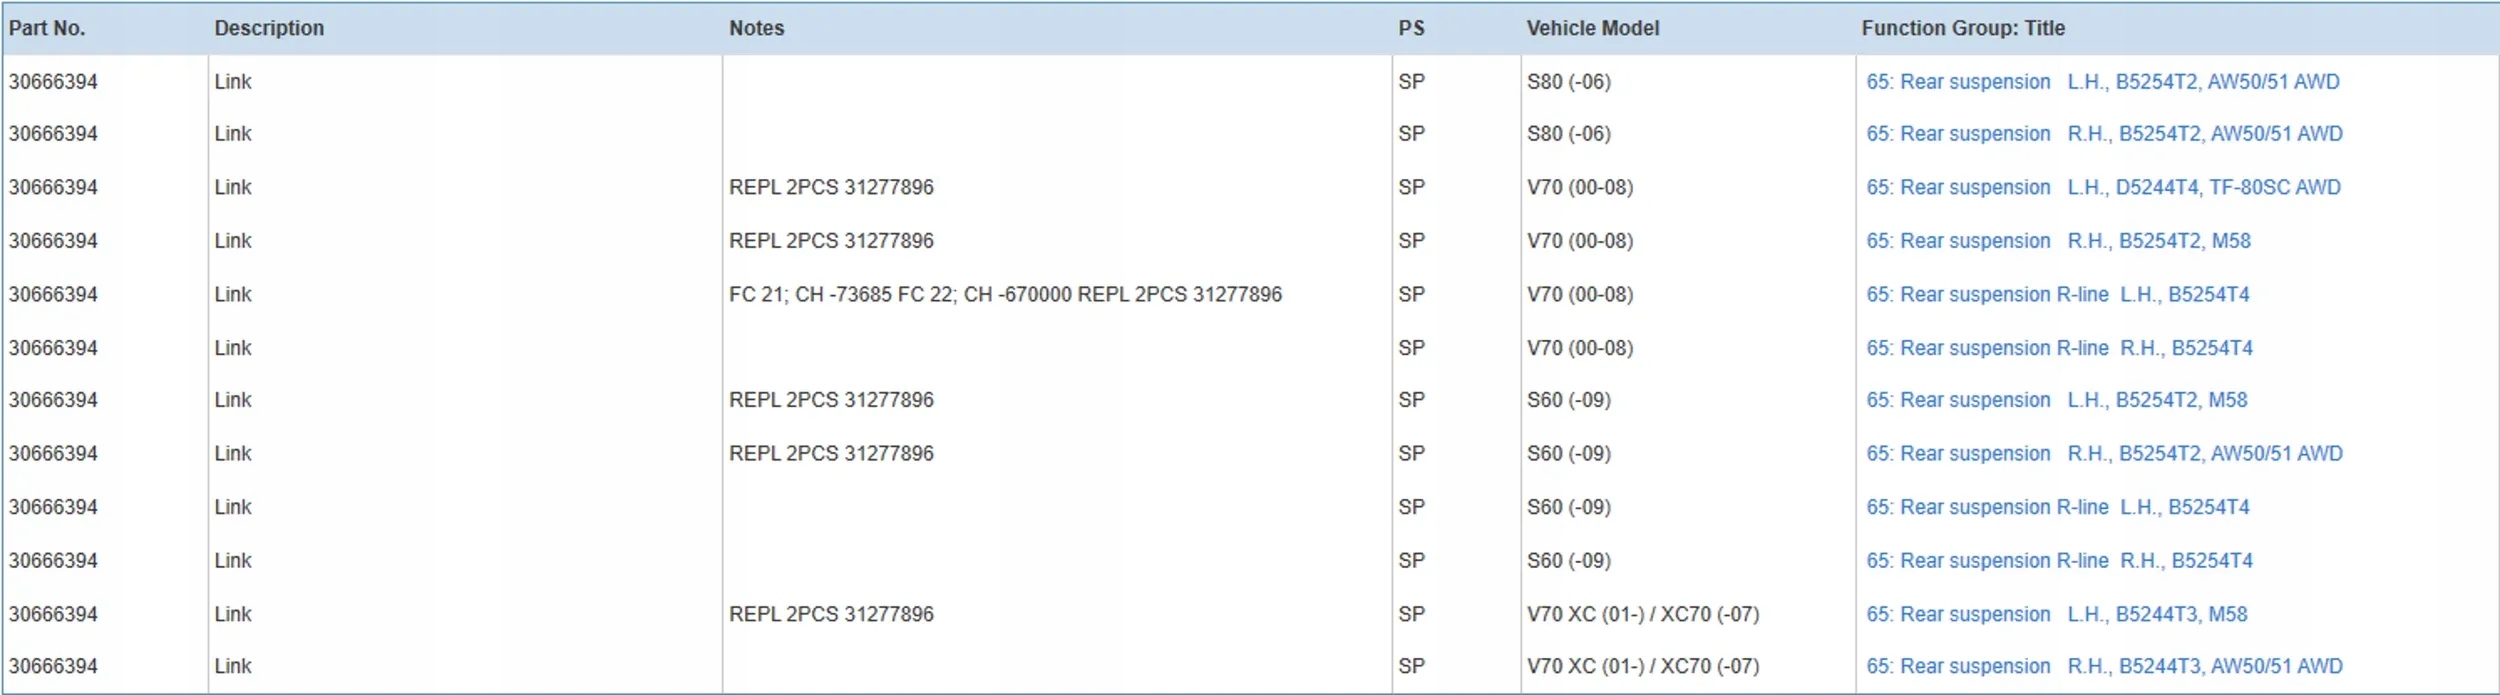Click the Part No. column header
The width and height of the screenshot is (2500, 695).
coord(47,28)
